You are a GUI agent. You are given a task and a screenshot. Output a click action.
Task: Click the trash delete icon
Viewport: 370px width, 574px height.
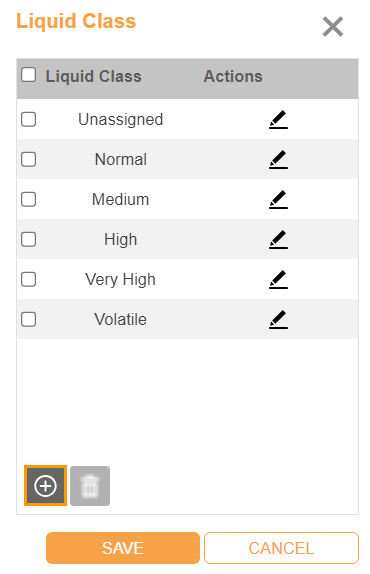90,486
